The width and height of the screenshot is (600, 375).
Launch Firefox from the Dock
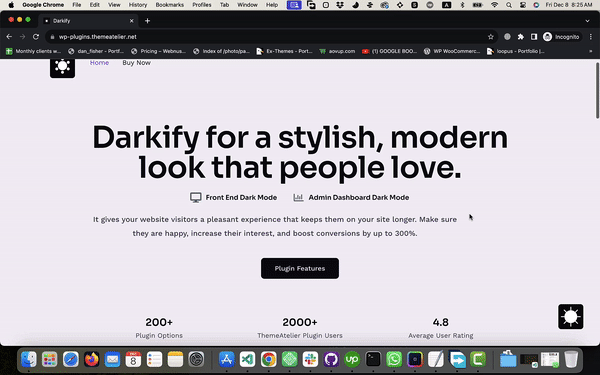click(x=91, y=359)
